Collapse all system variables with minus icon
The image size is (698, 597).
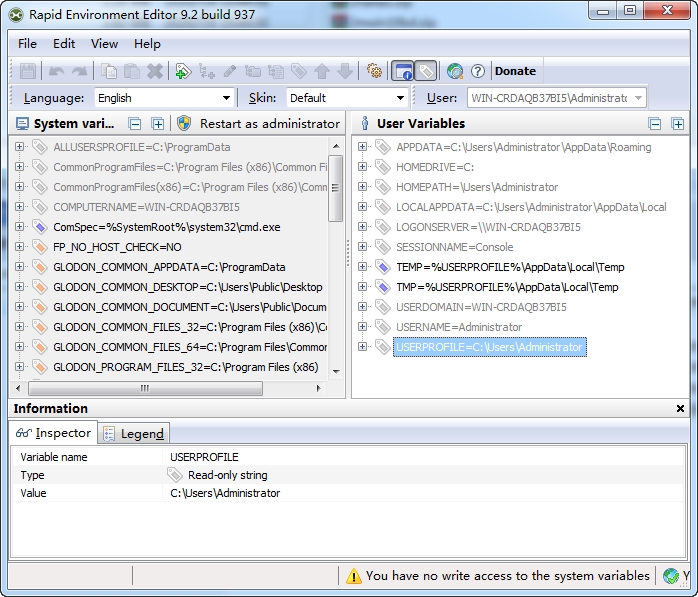[x=135, y=124]
